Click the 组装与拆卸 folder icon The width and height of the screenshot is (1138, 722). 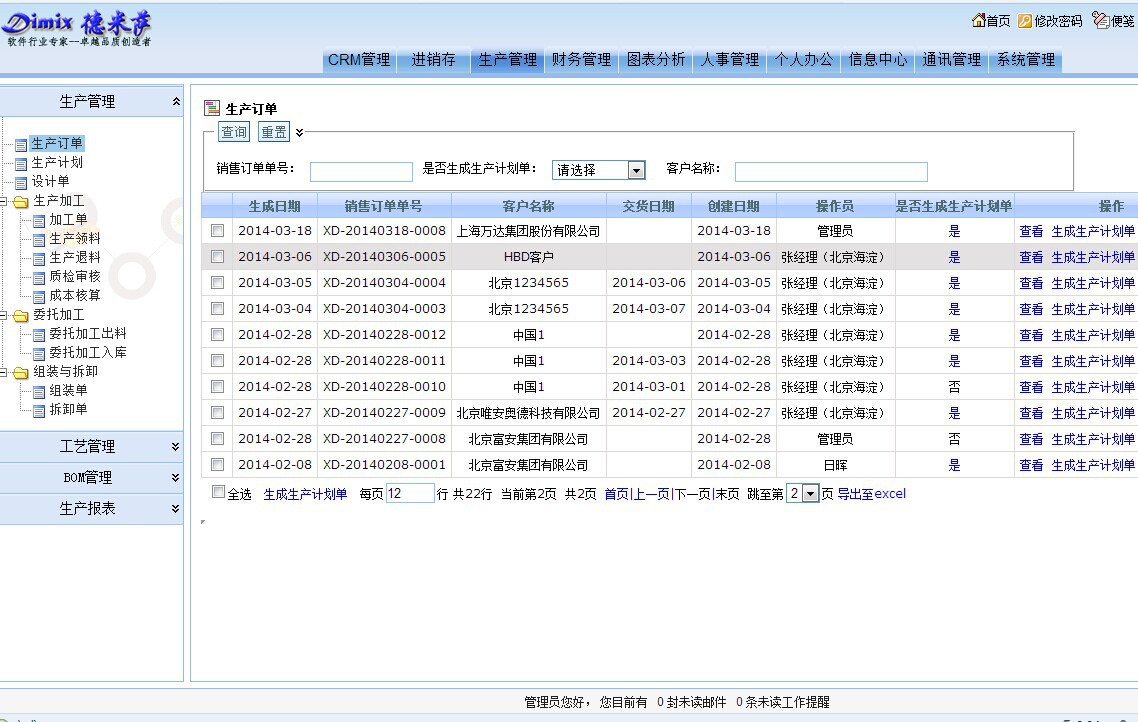(21, 372)
